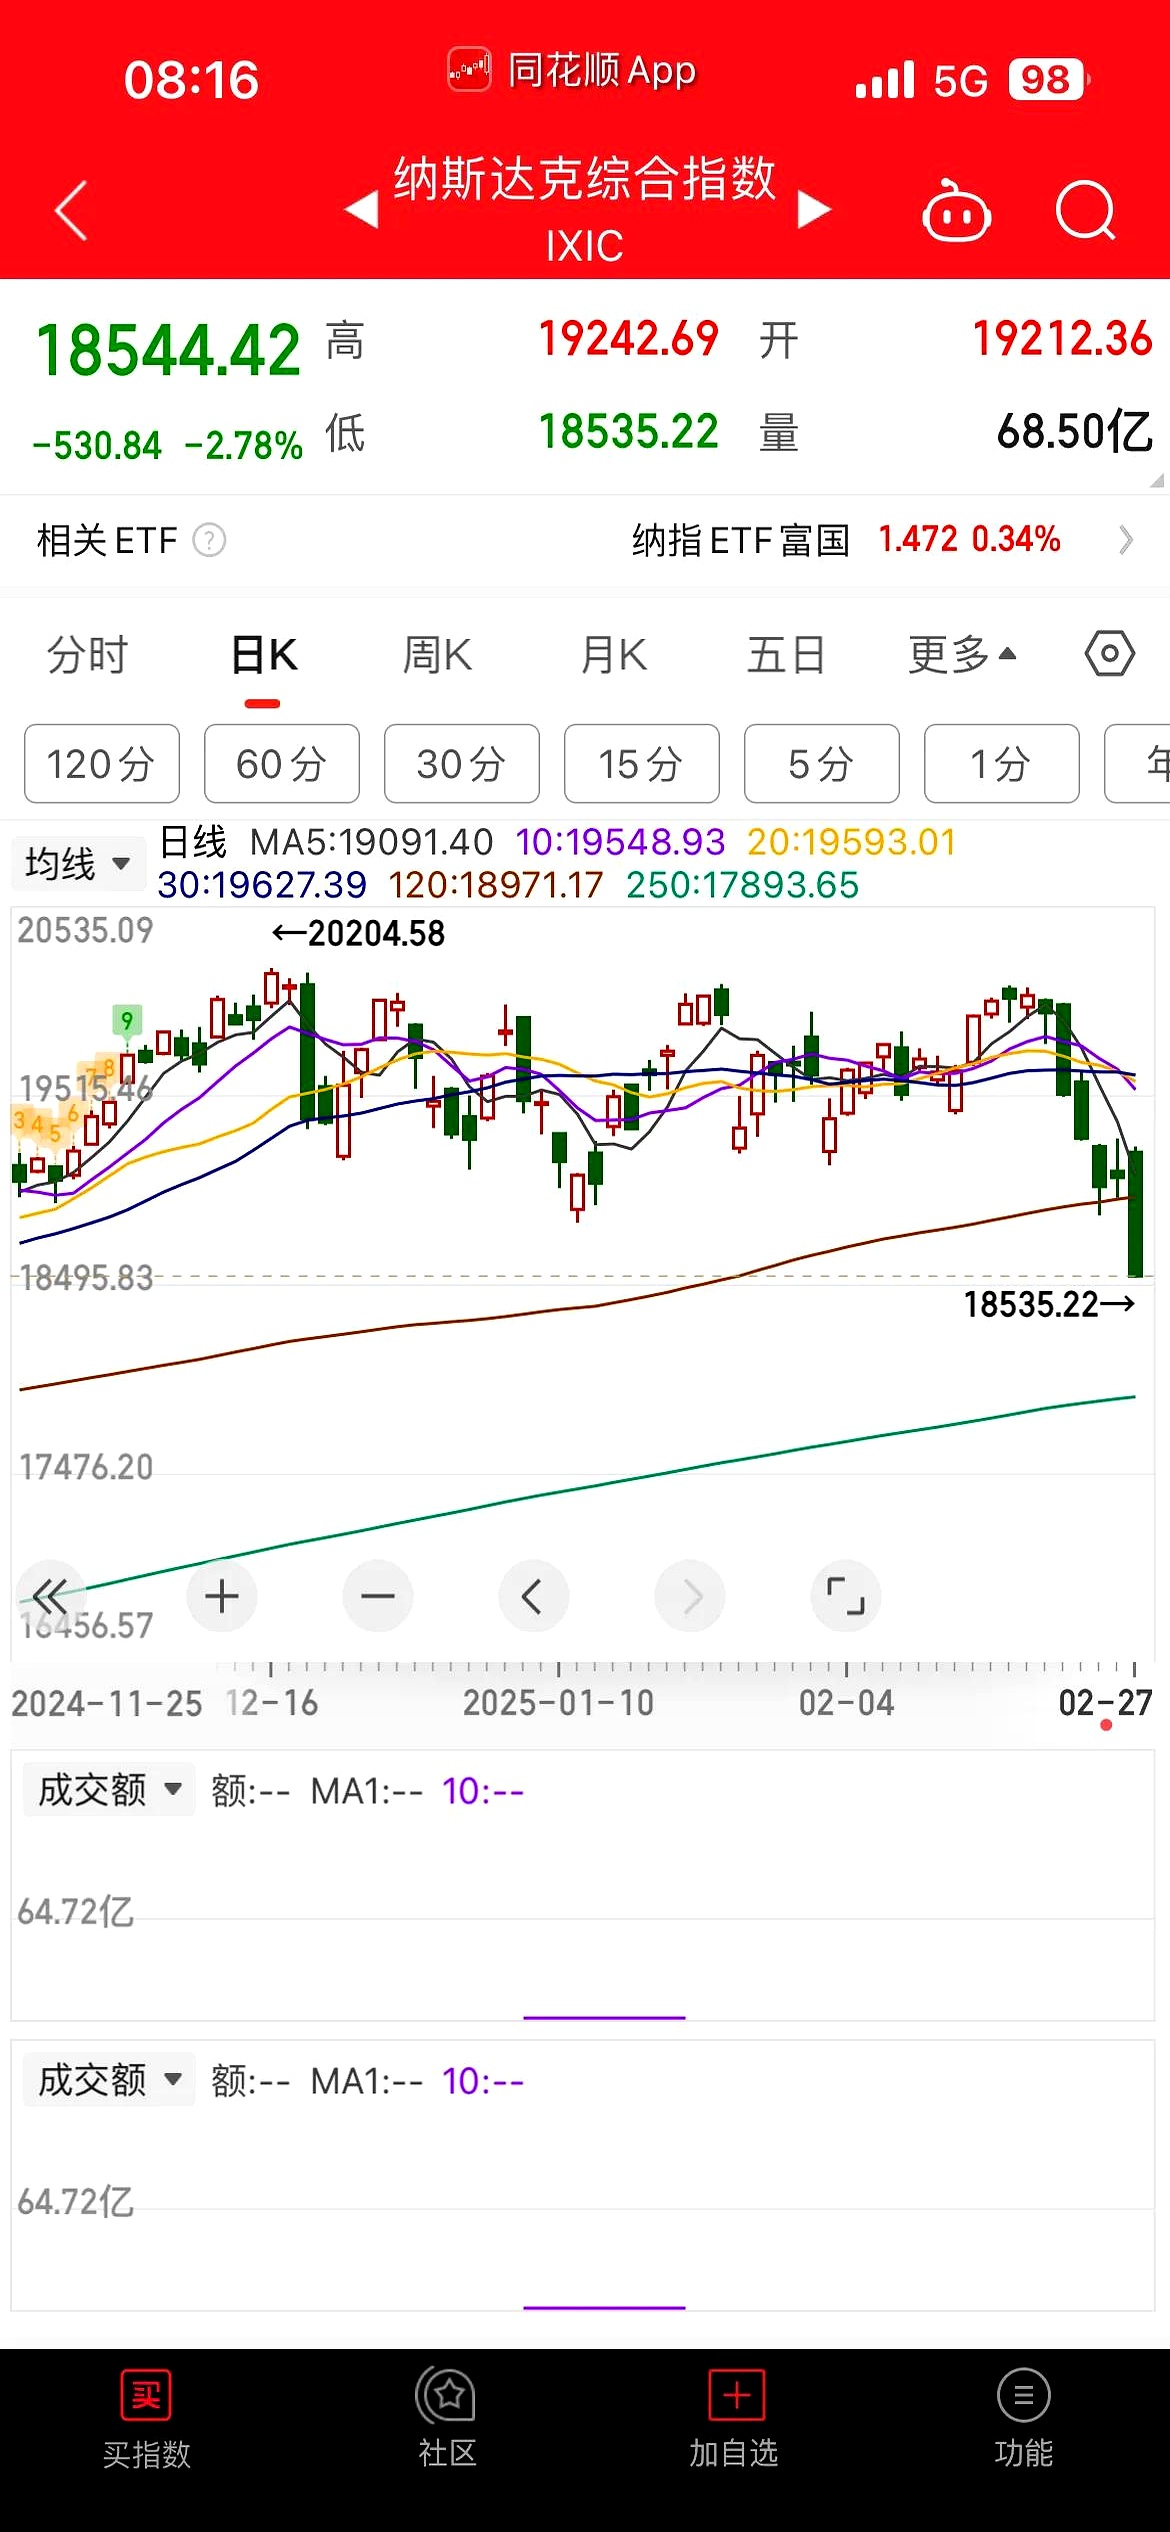Zoom out chart with minus button

coord(377,1596)
